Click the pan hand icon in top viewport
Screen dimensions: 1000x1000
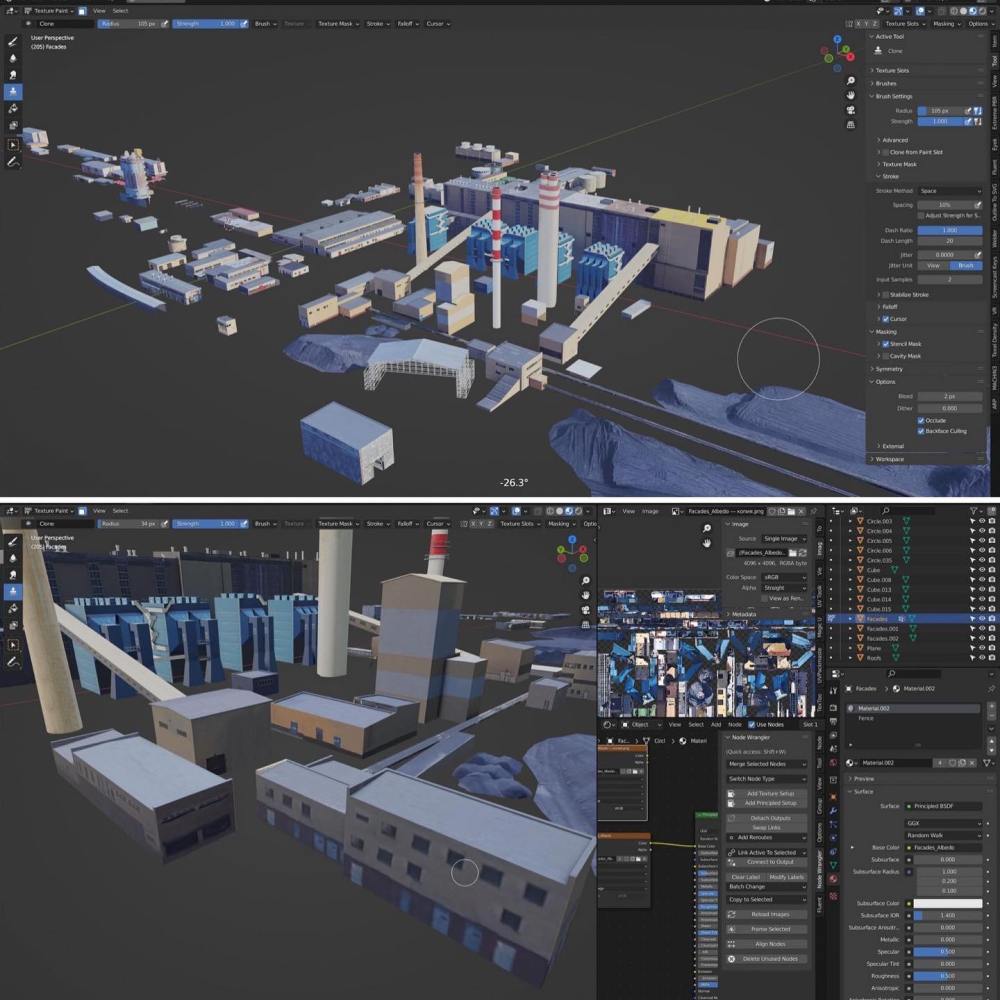(851, 95)
